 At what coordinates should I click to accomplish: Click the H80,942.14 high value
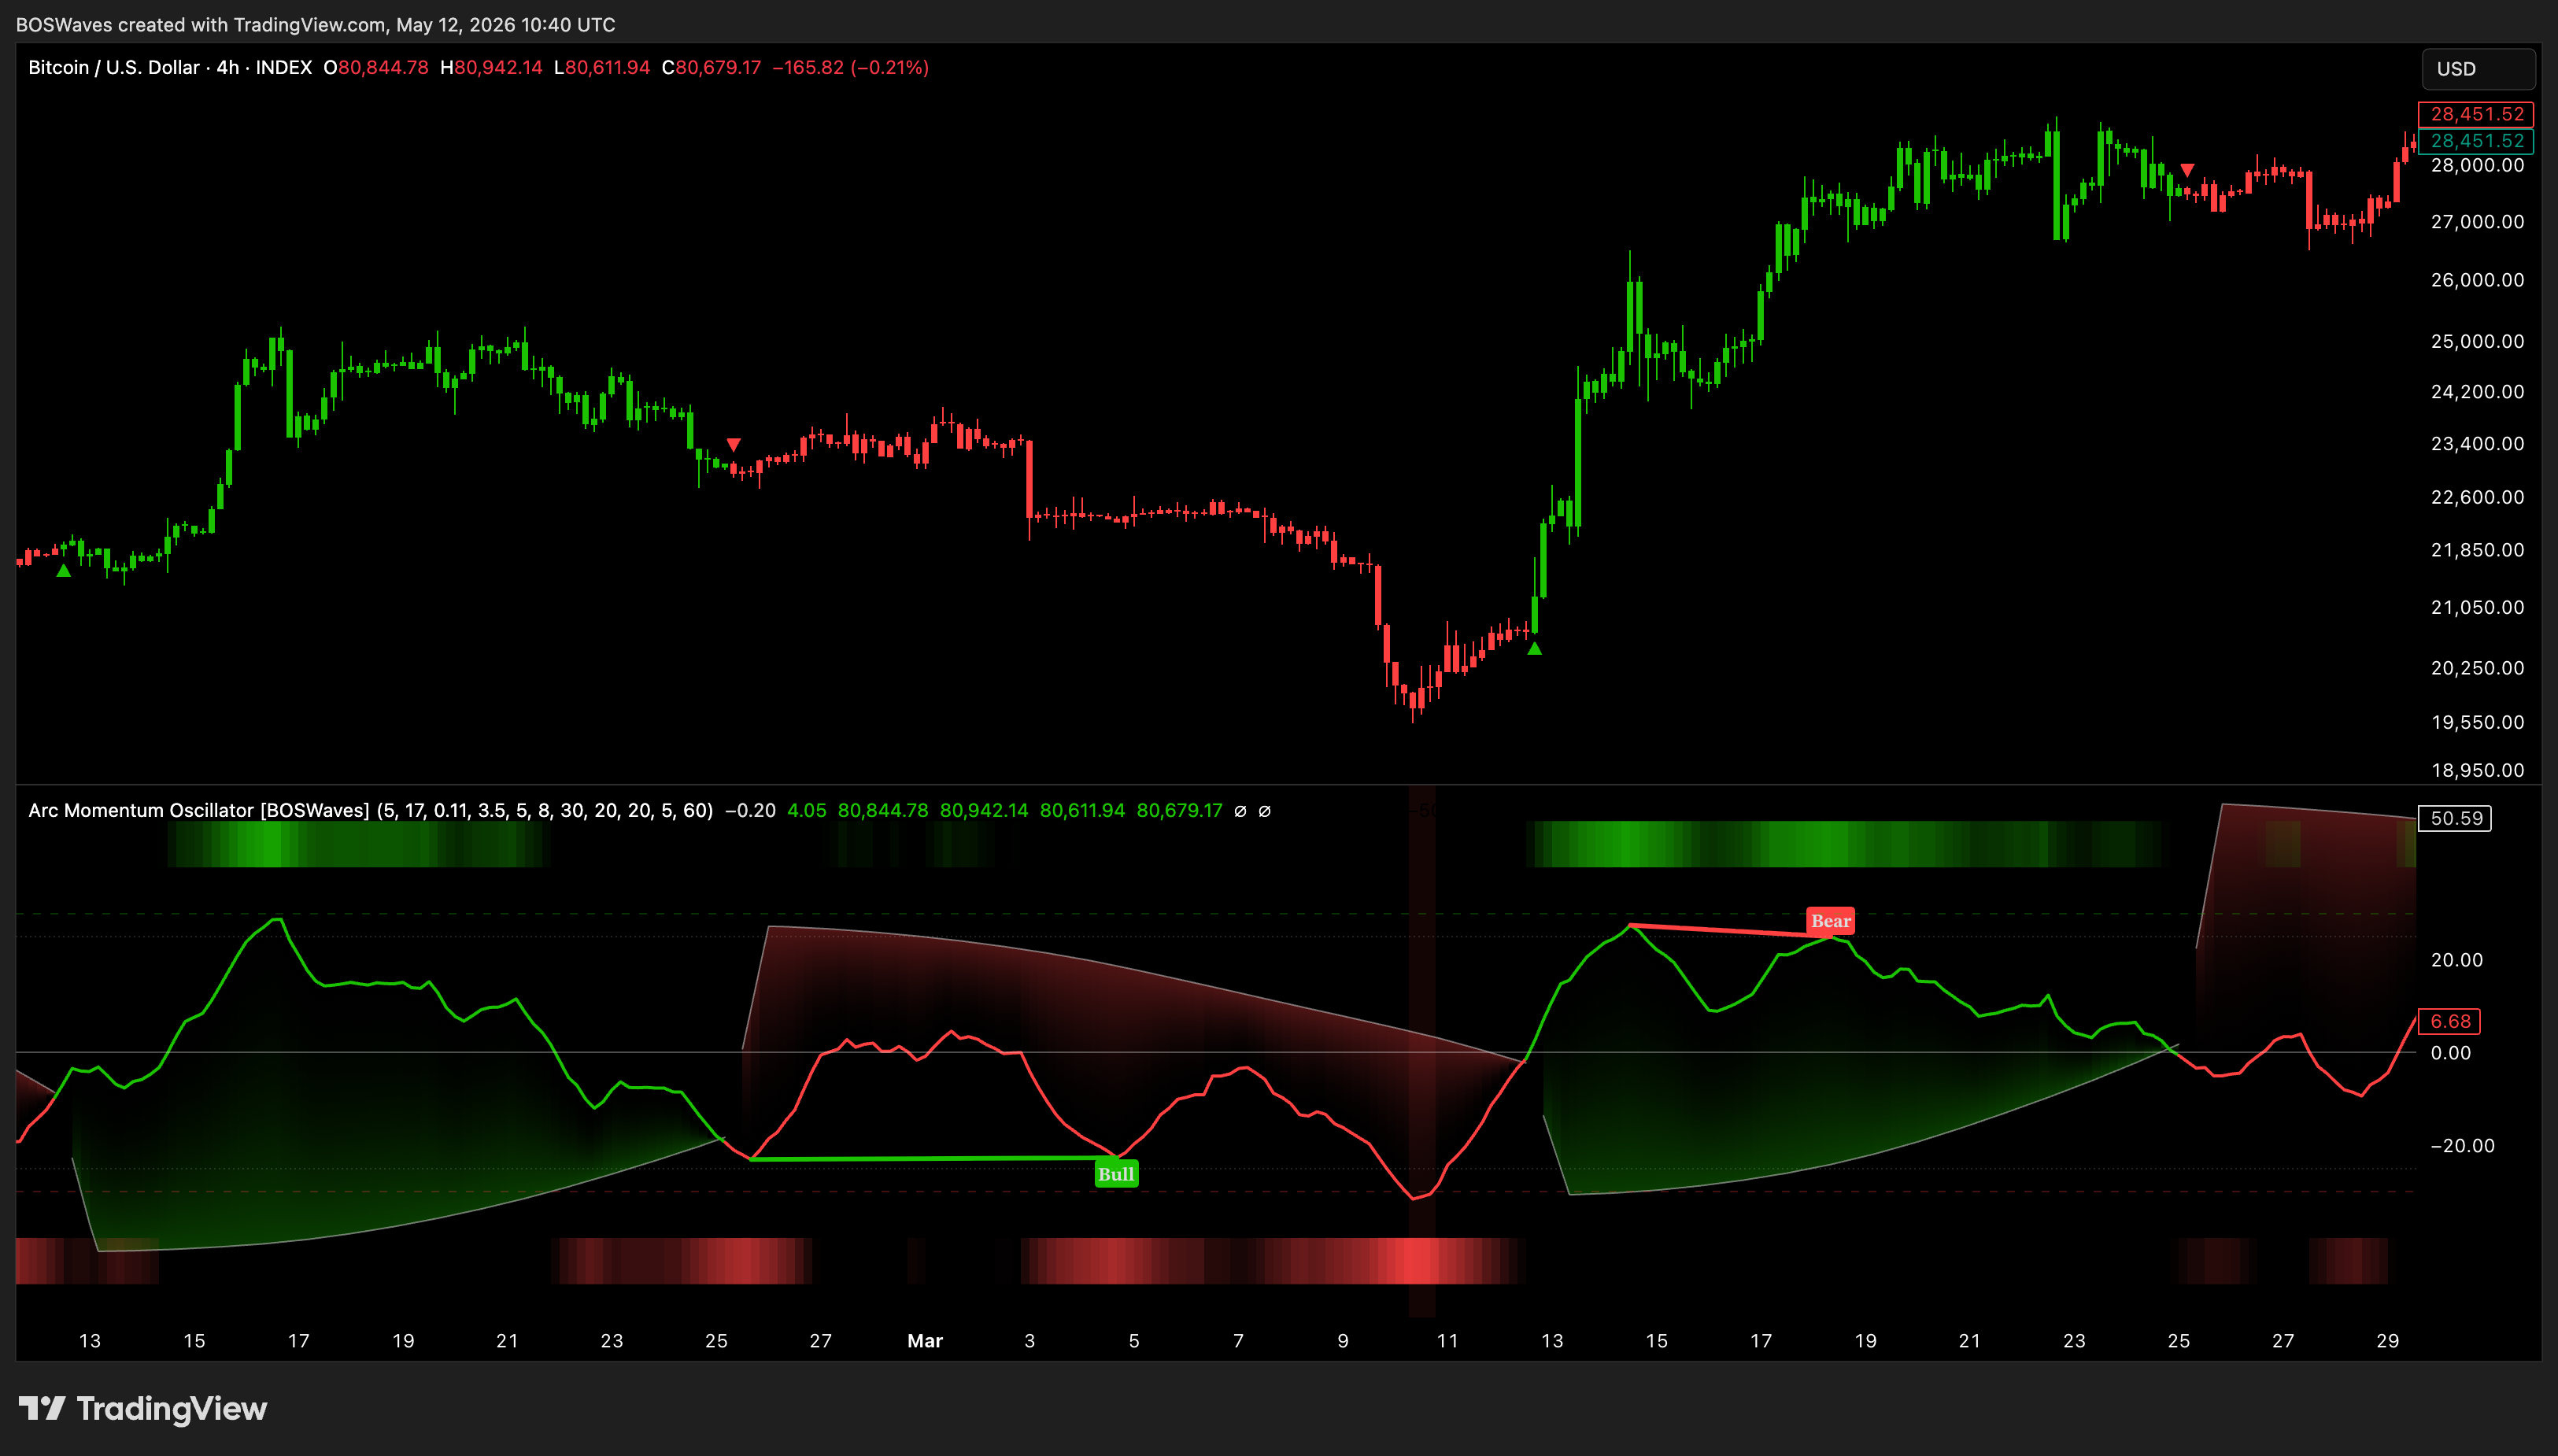click(491, 67)
